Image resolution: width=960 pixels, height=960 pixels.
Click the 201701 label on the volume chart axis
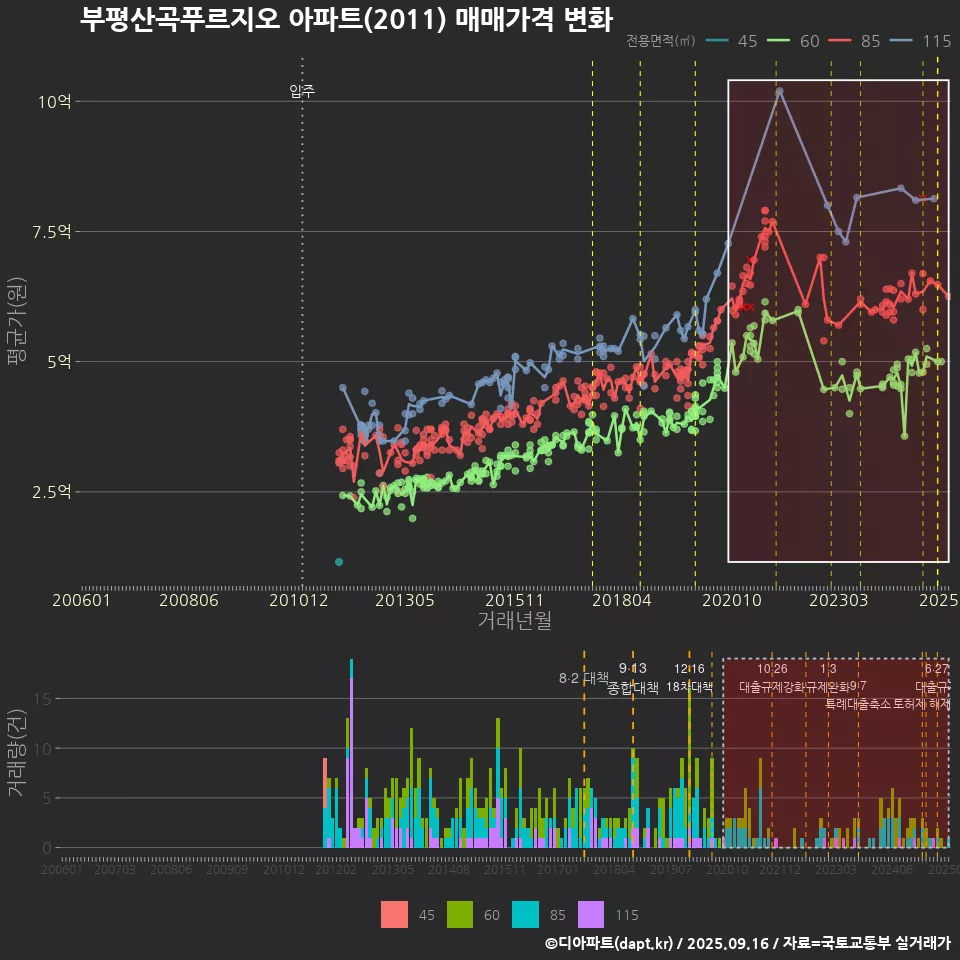558,869
